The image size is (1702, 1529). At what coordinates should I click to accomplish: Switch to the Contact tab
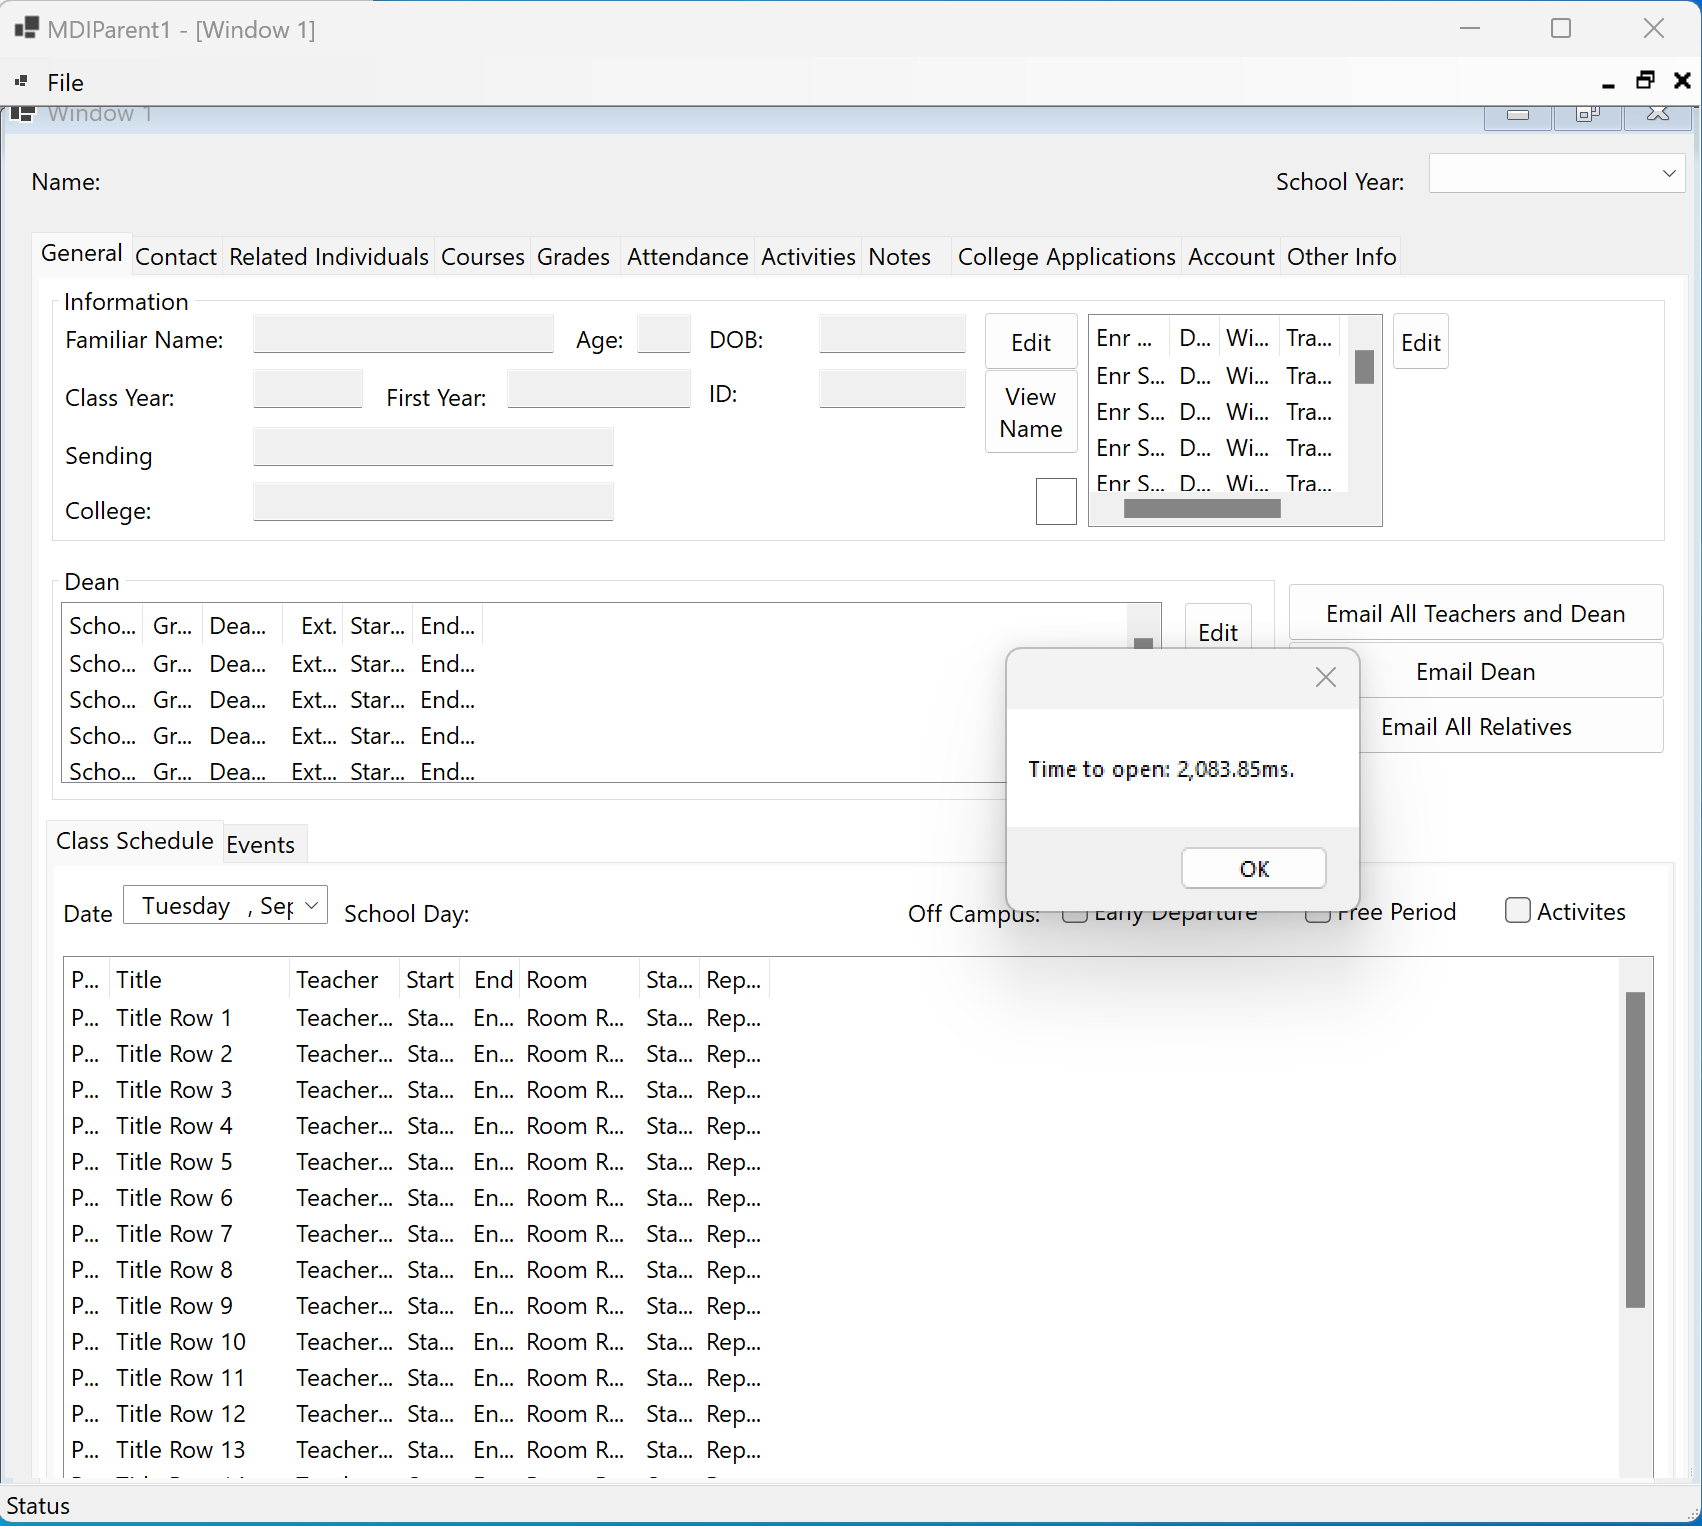[176, 257]
